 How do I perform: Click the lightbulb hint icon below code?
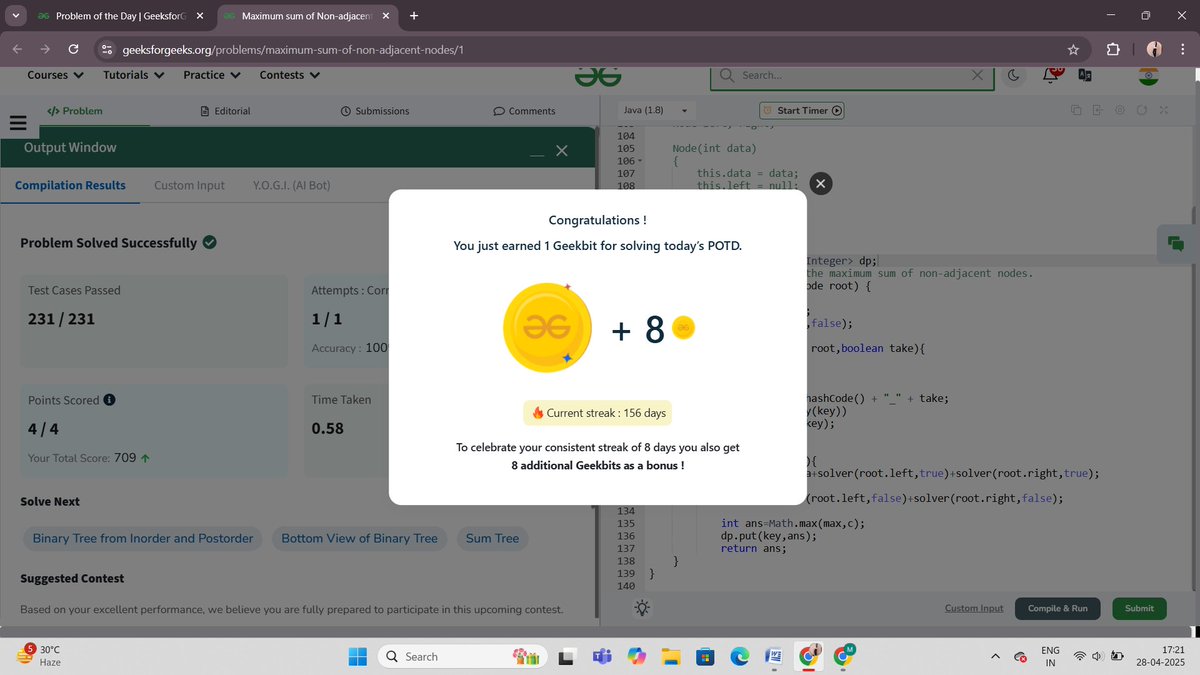coord(641,607)
